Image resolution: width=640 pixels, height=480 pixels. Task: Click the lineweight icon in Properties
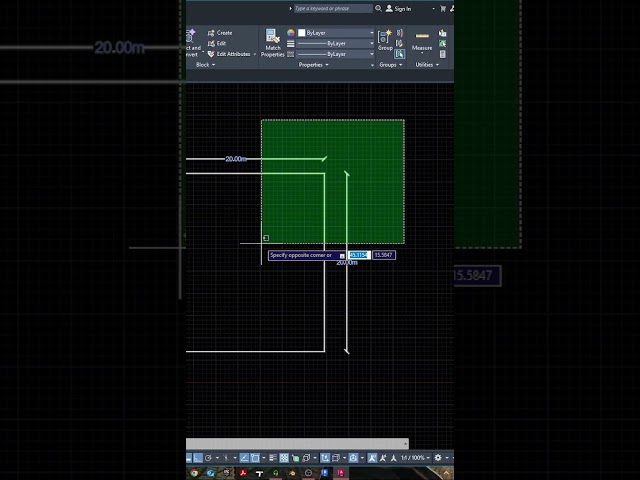(291, 43)
